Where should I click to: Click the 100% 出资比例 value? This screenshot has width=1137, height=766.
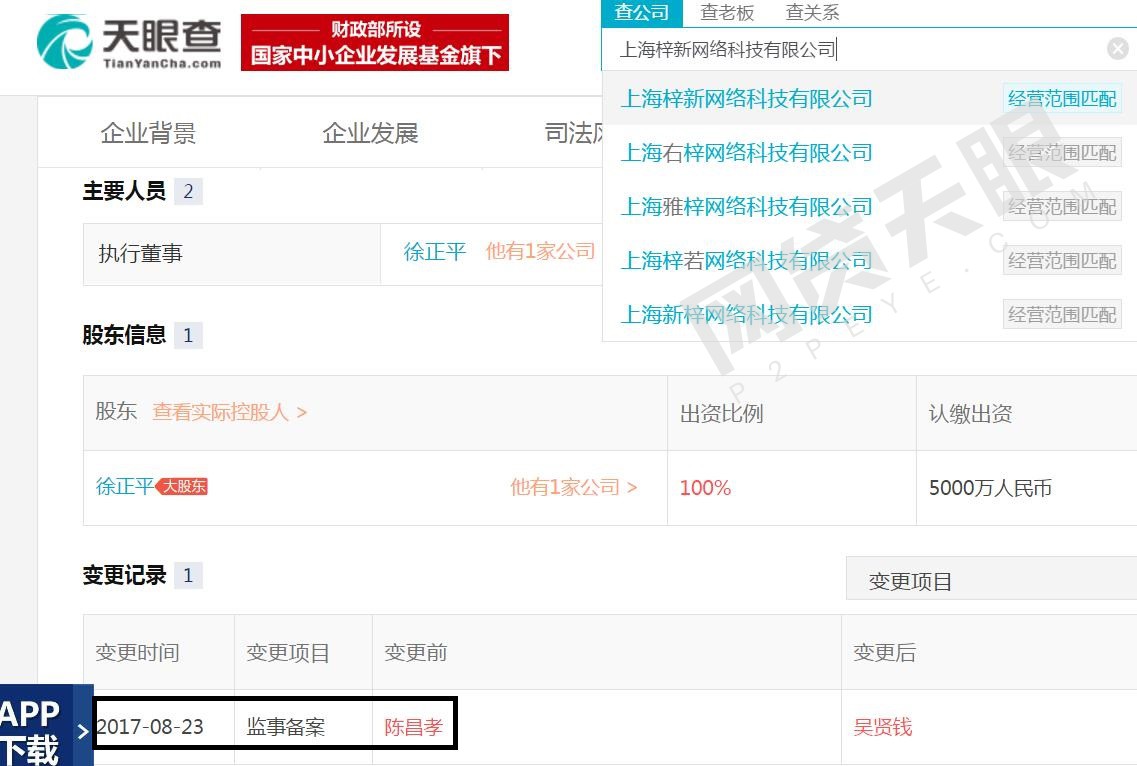pyautogui.click(x=705, y=487)
